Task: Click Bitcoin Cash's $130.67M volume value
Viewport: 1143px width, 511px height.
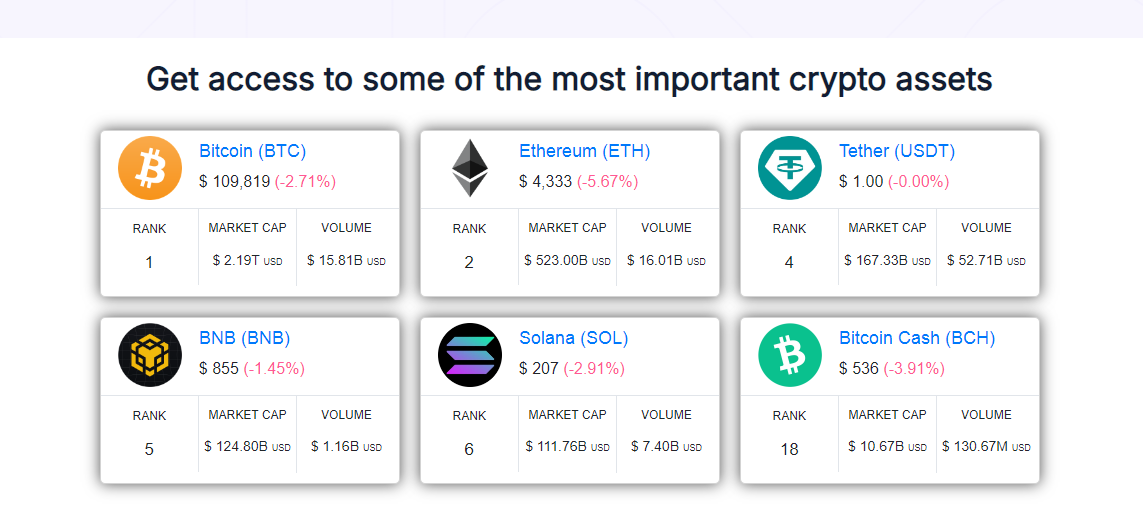Action: point(976,447)
